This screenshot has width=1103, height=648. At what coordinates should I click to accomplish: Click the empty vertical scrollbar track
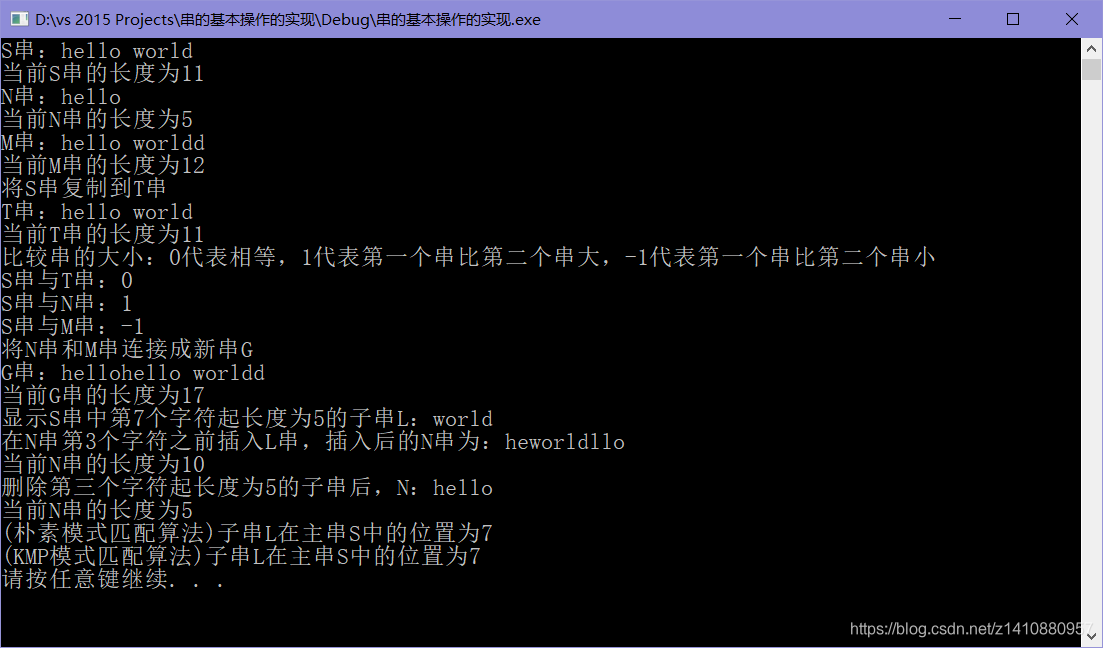point(1091,352)
